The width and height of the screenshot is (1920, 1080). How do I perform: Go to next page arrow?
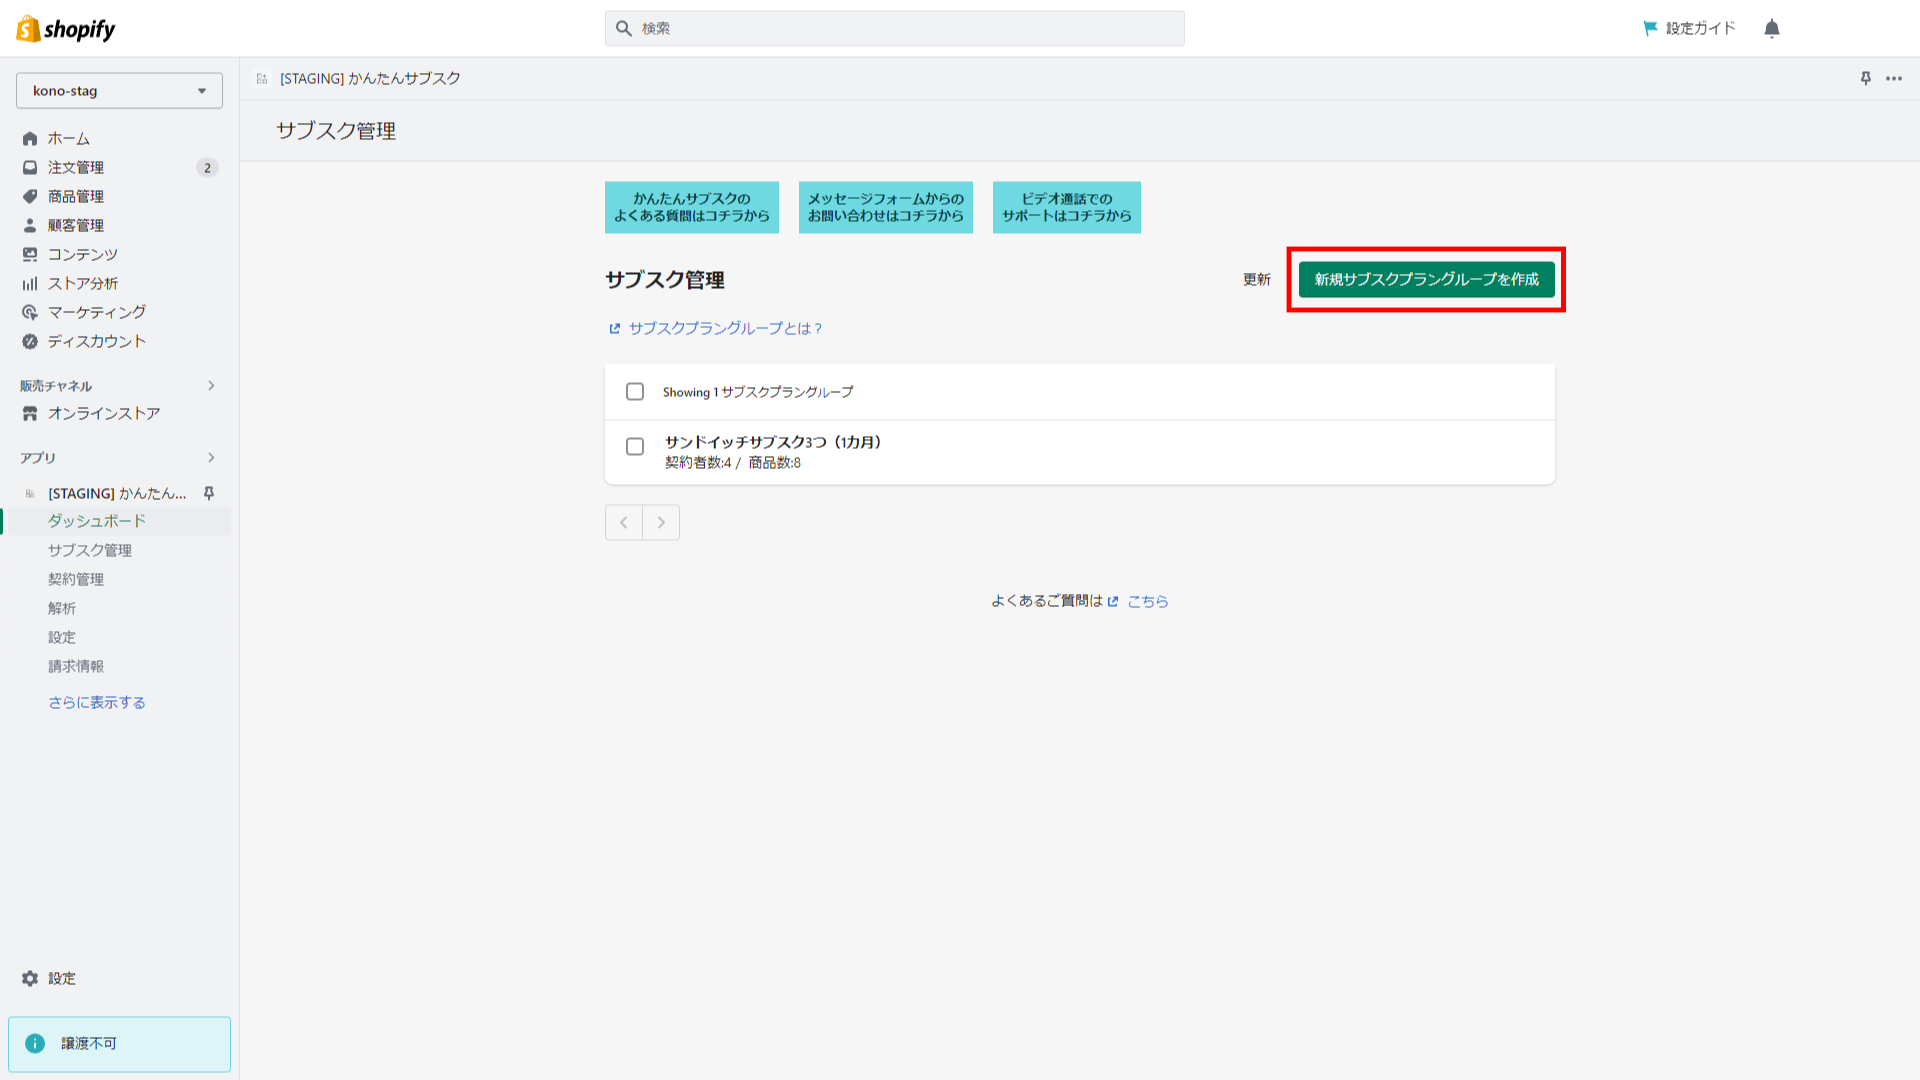661,522
